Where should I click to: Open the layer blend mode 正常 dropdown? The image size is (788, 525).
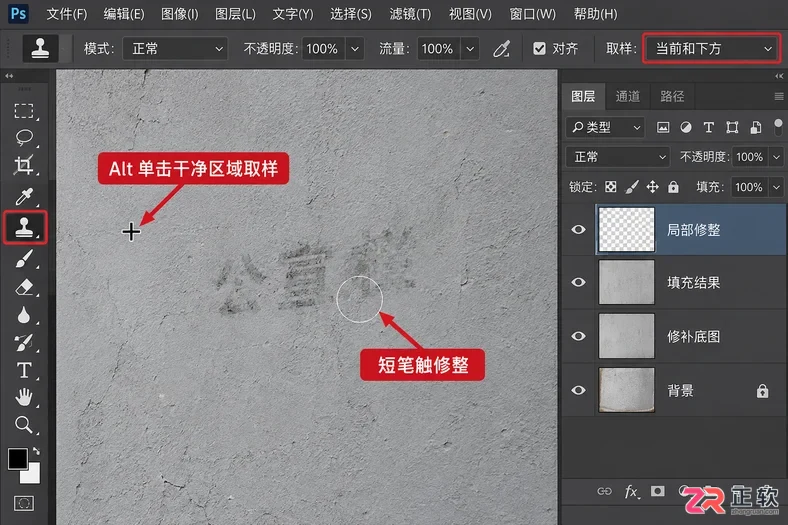pyautogui.click(x=618, y=157)
